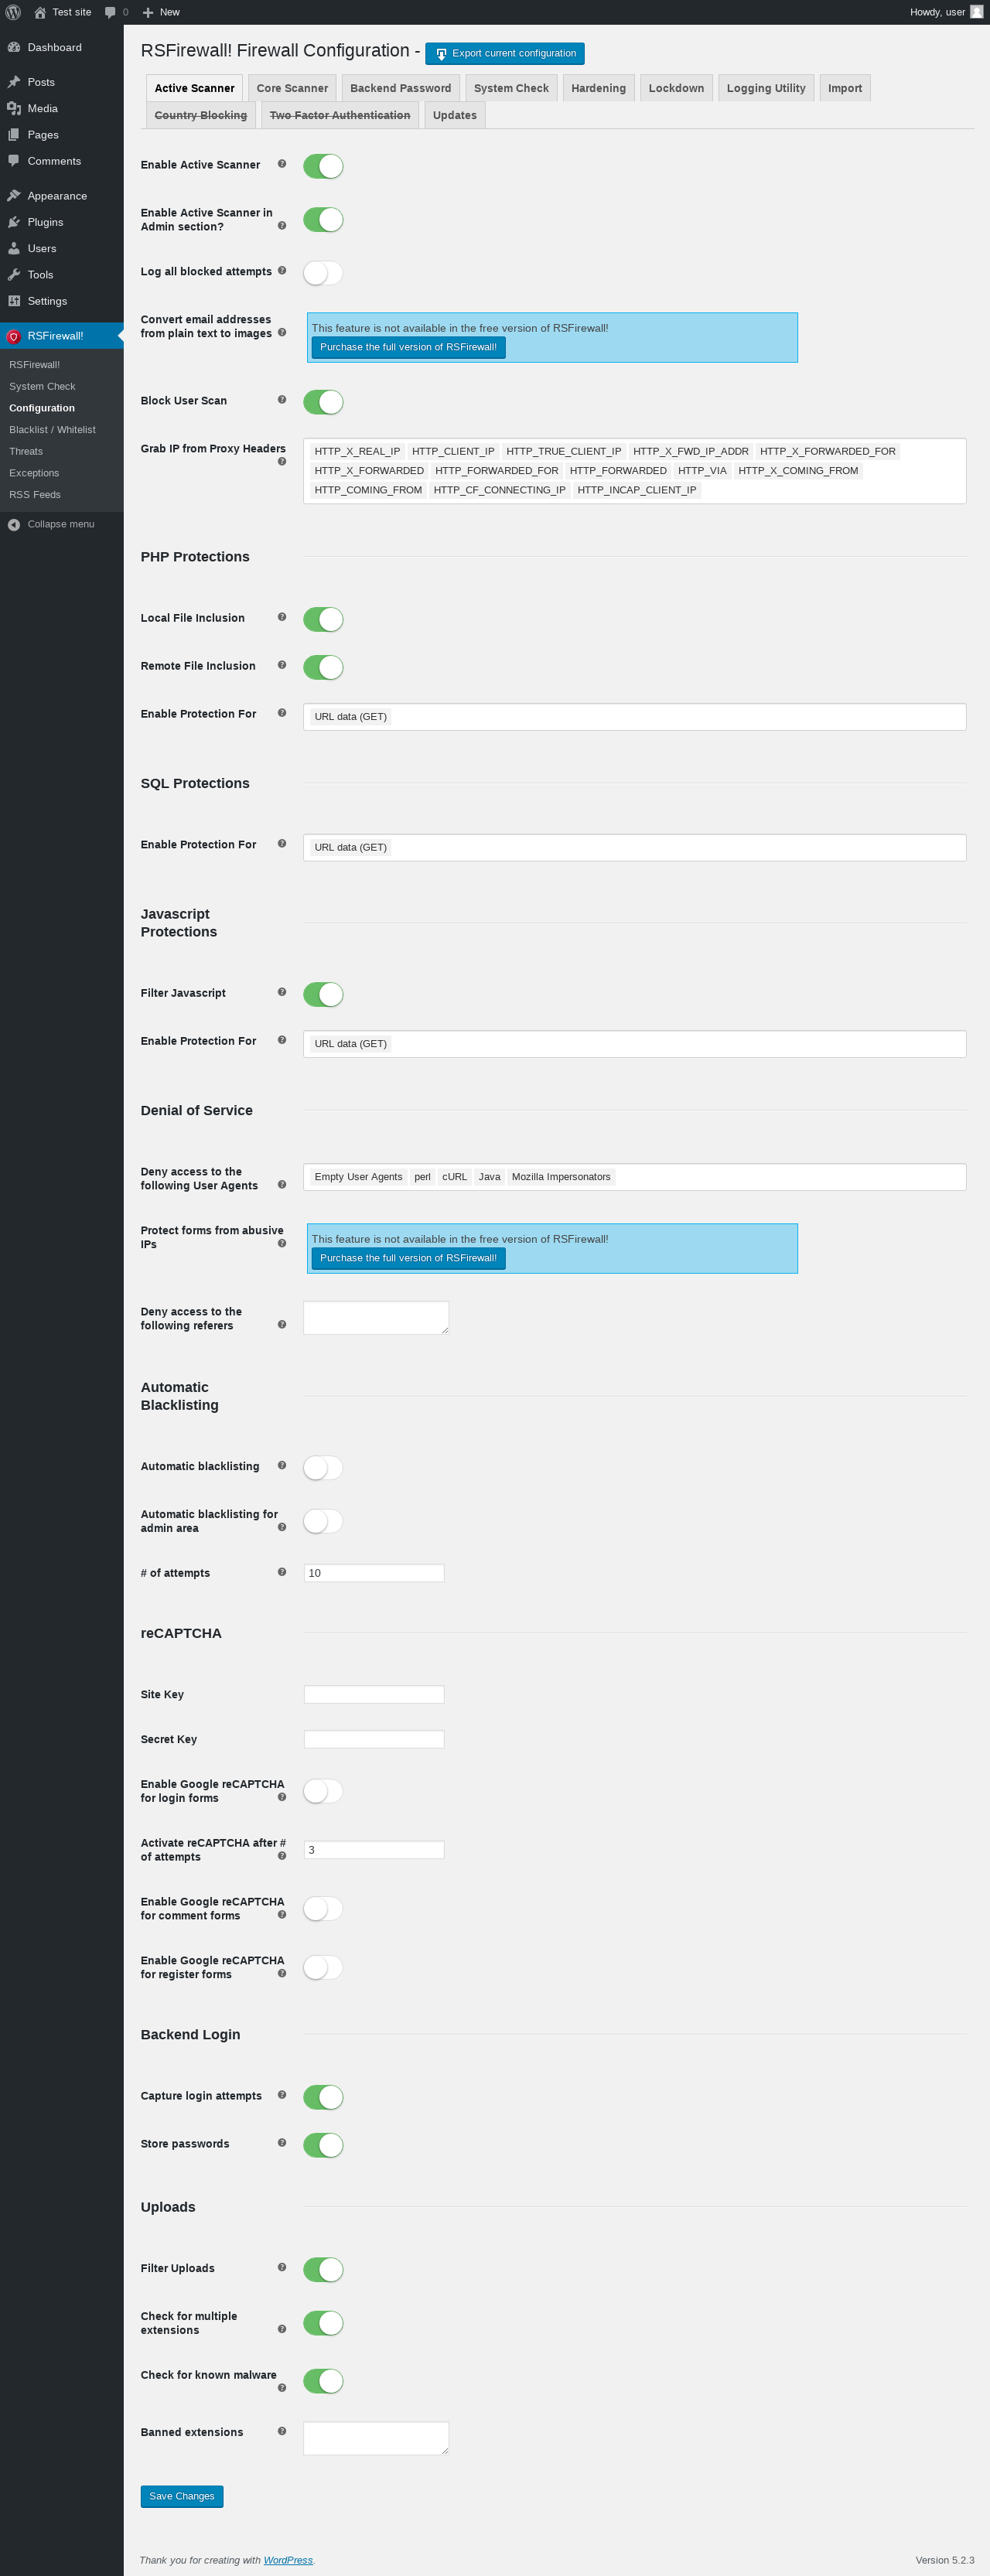Click the WordPress logo icon
This screenshot has height=2576, width=990.
[x=13, y=12]
